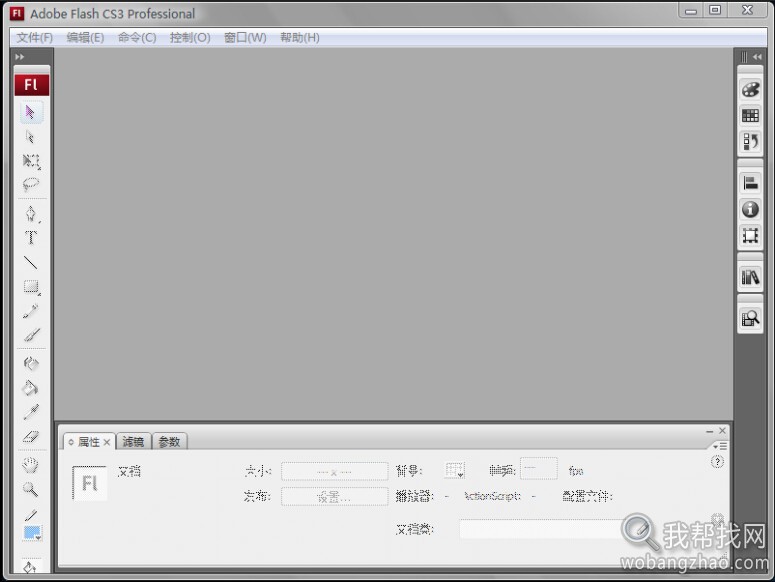This screenshot has height=582, width=775.
Task: Close the Properties panel group
Action: click(722, 431)
